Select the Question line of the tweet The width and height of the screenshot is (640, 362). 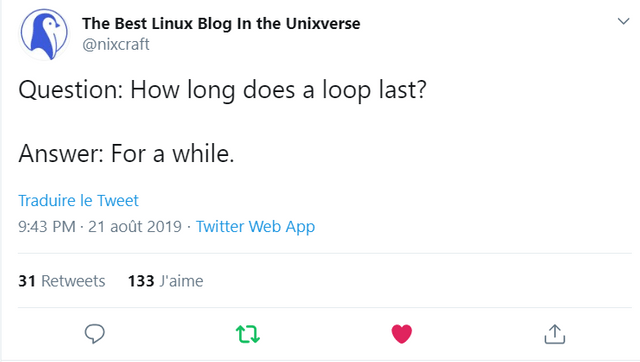click(x=222, y=90)
